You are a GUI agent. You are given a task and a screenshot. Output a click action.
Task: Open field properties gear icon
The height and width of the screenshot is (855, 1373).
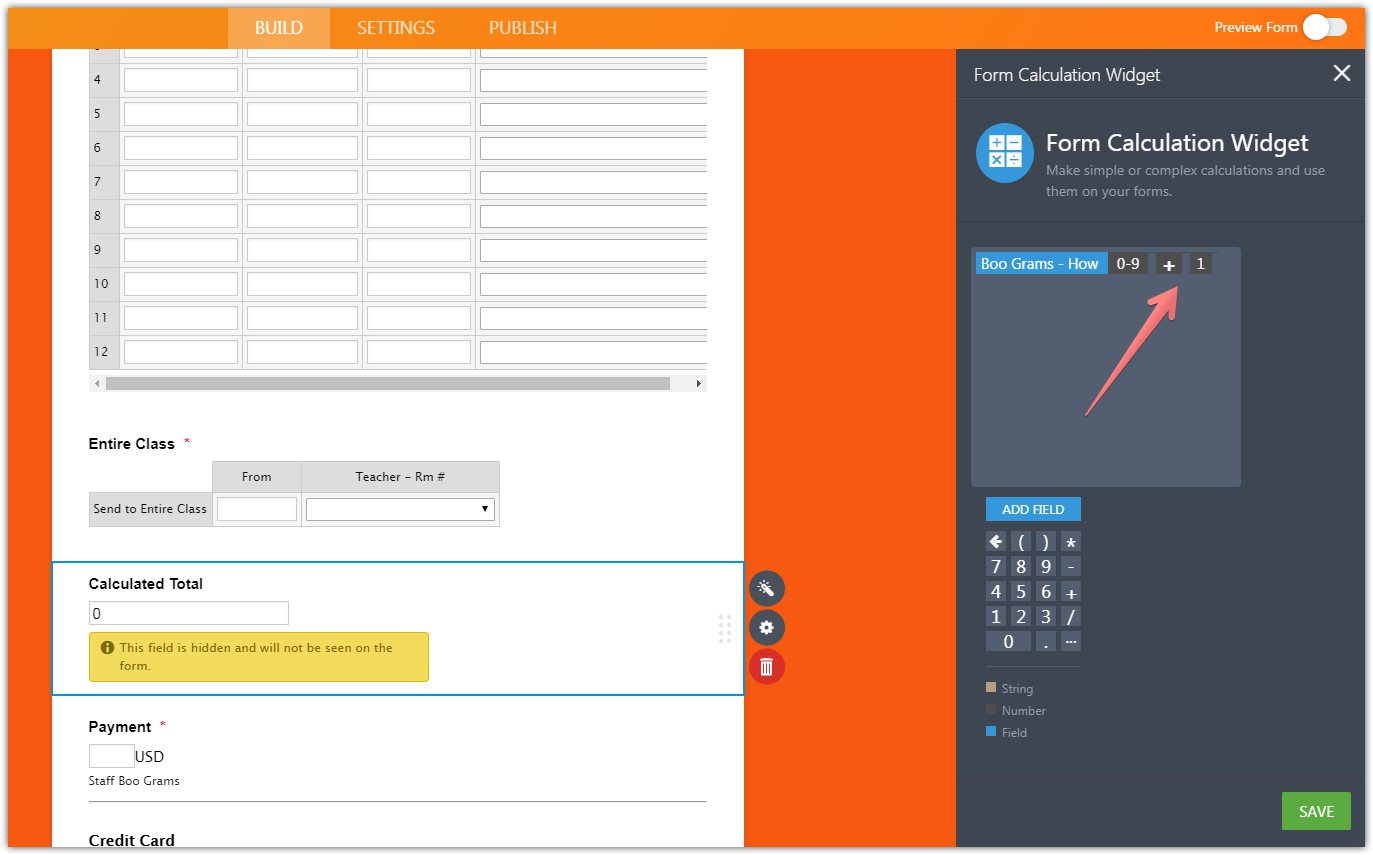pos(766,628)
